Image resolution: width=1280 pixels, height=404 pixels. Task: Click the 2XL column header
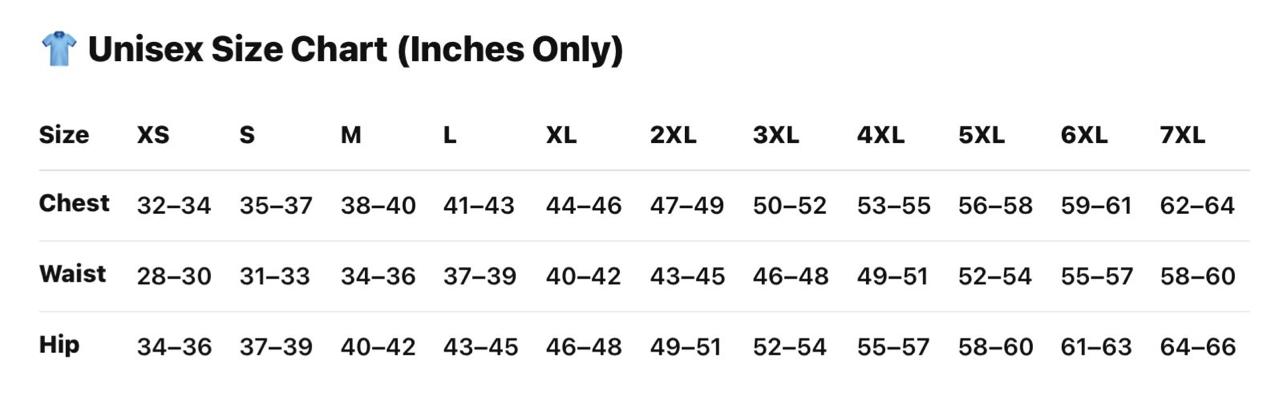[x=673, y=136]
